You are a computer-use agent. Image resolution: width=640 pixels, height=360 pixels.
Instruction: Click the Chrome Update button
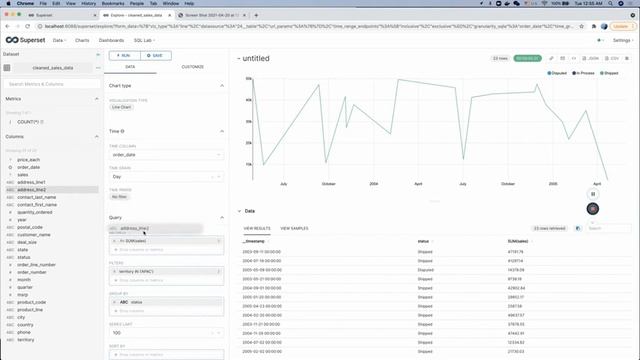click(622, 26)
